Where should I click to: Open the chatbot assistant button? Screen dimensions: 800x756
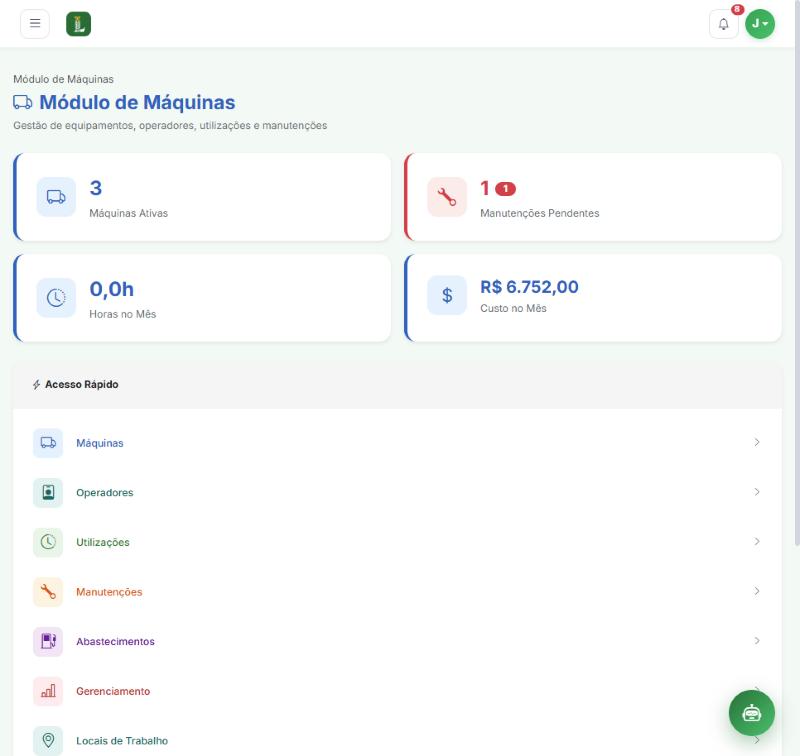752,713
